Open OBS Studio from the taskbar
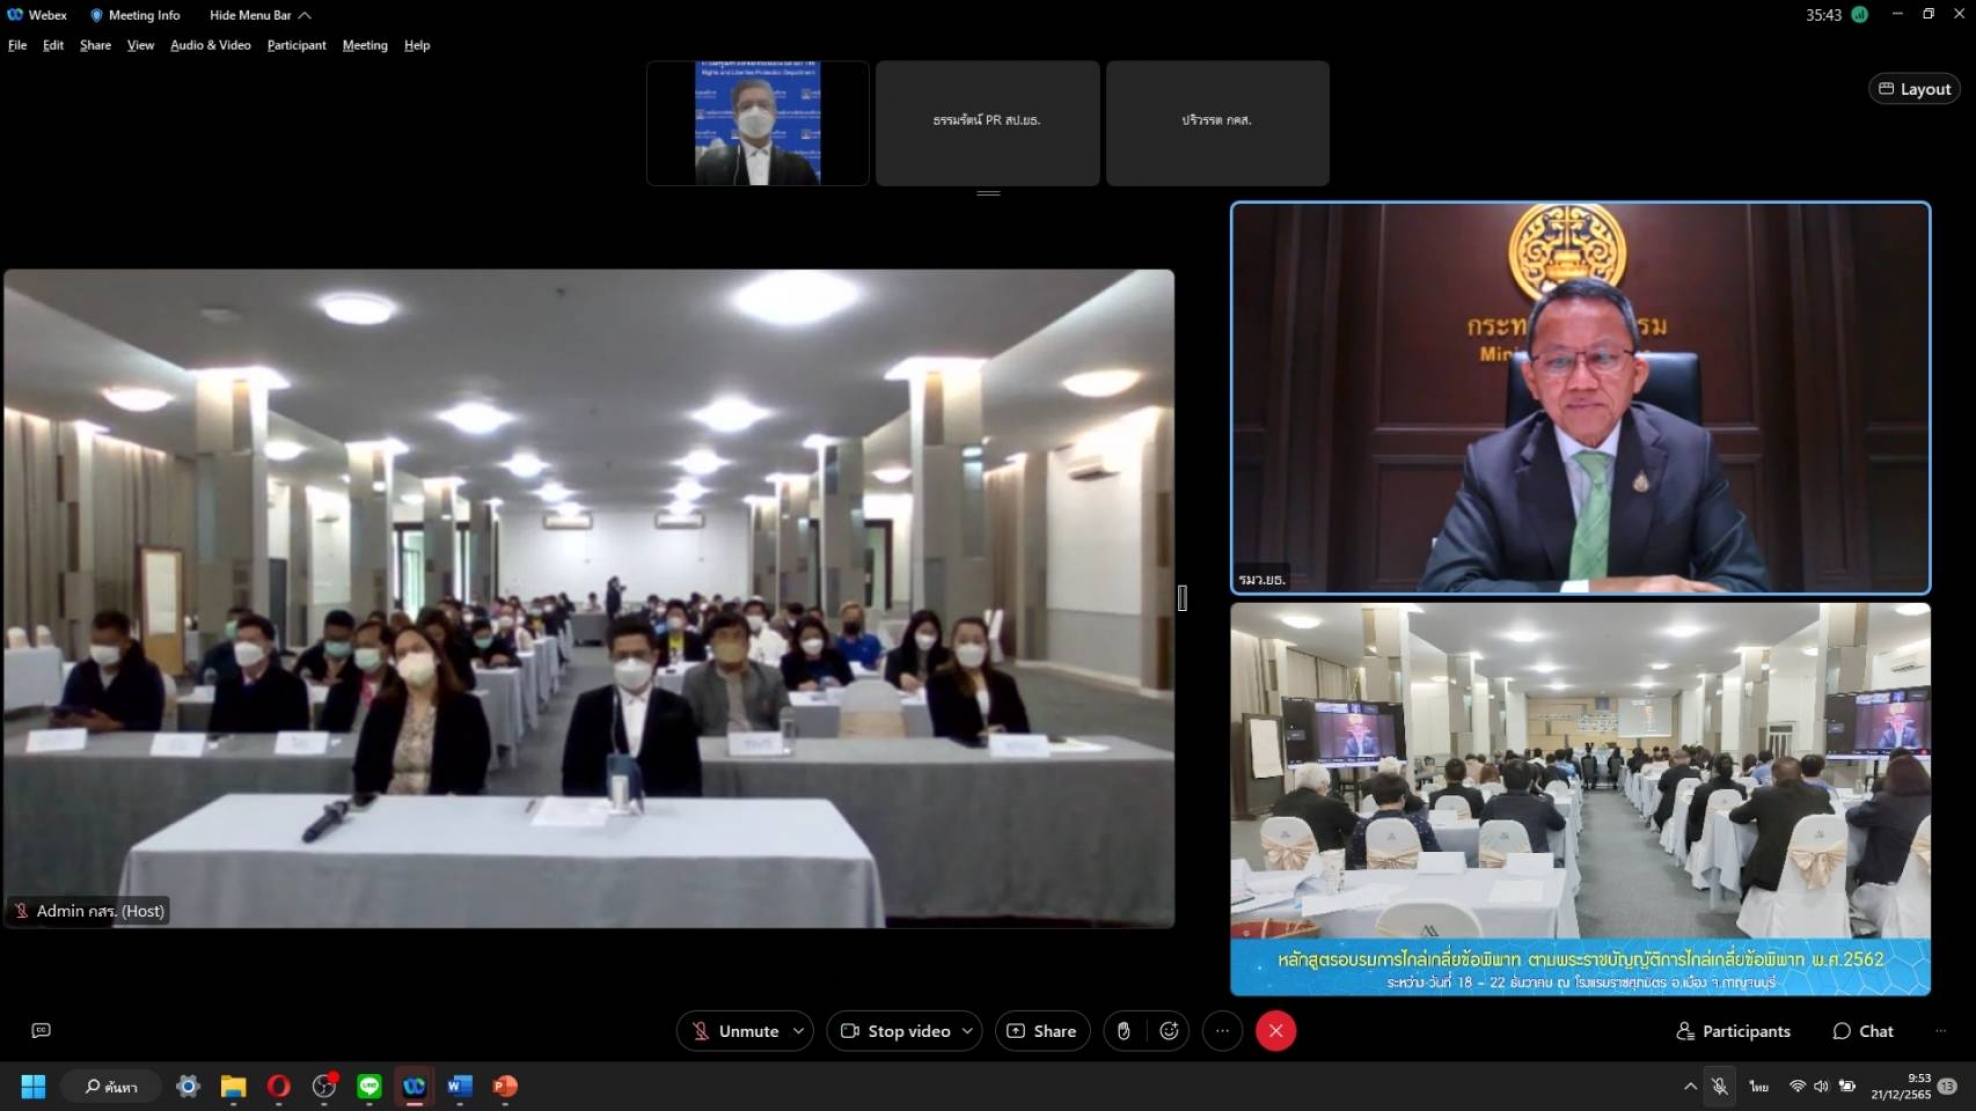Viewport: 1976px width, 1111px height. click(x=324, y=1086)
